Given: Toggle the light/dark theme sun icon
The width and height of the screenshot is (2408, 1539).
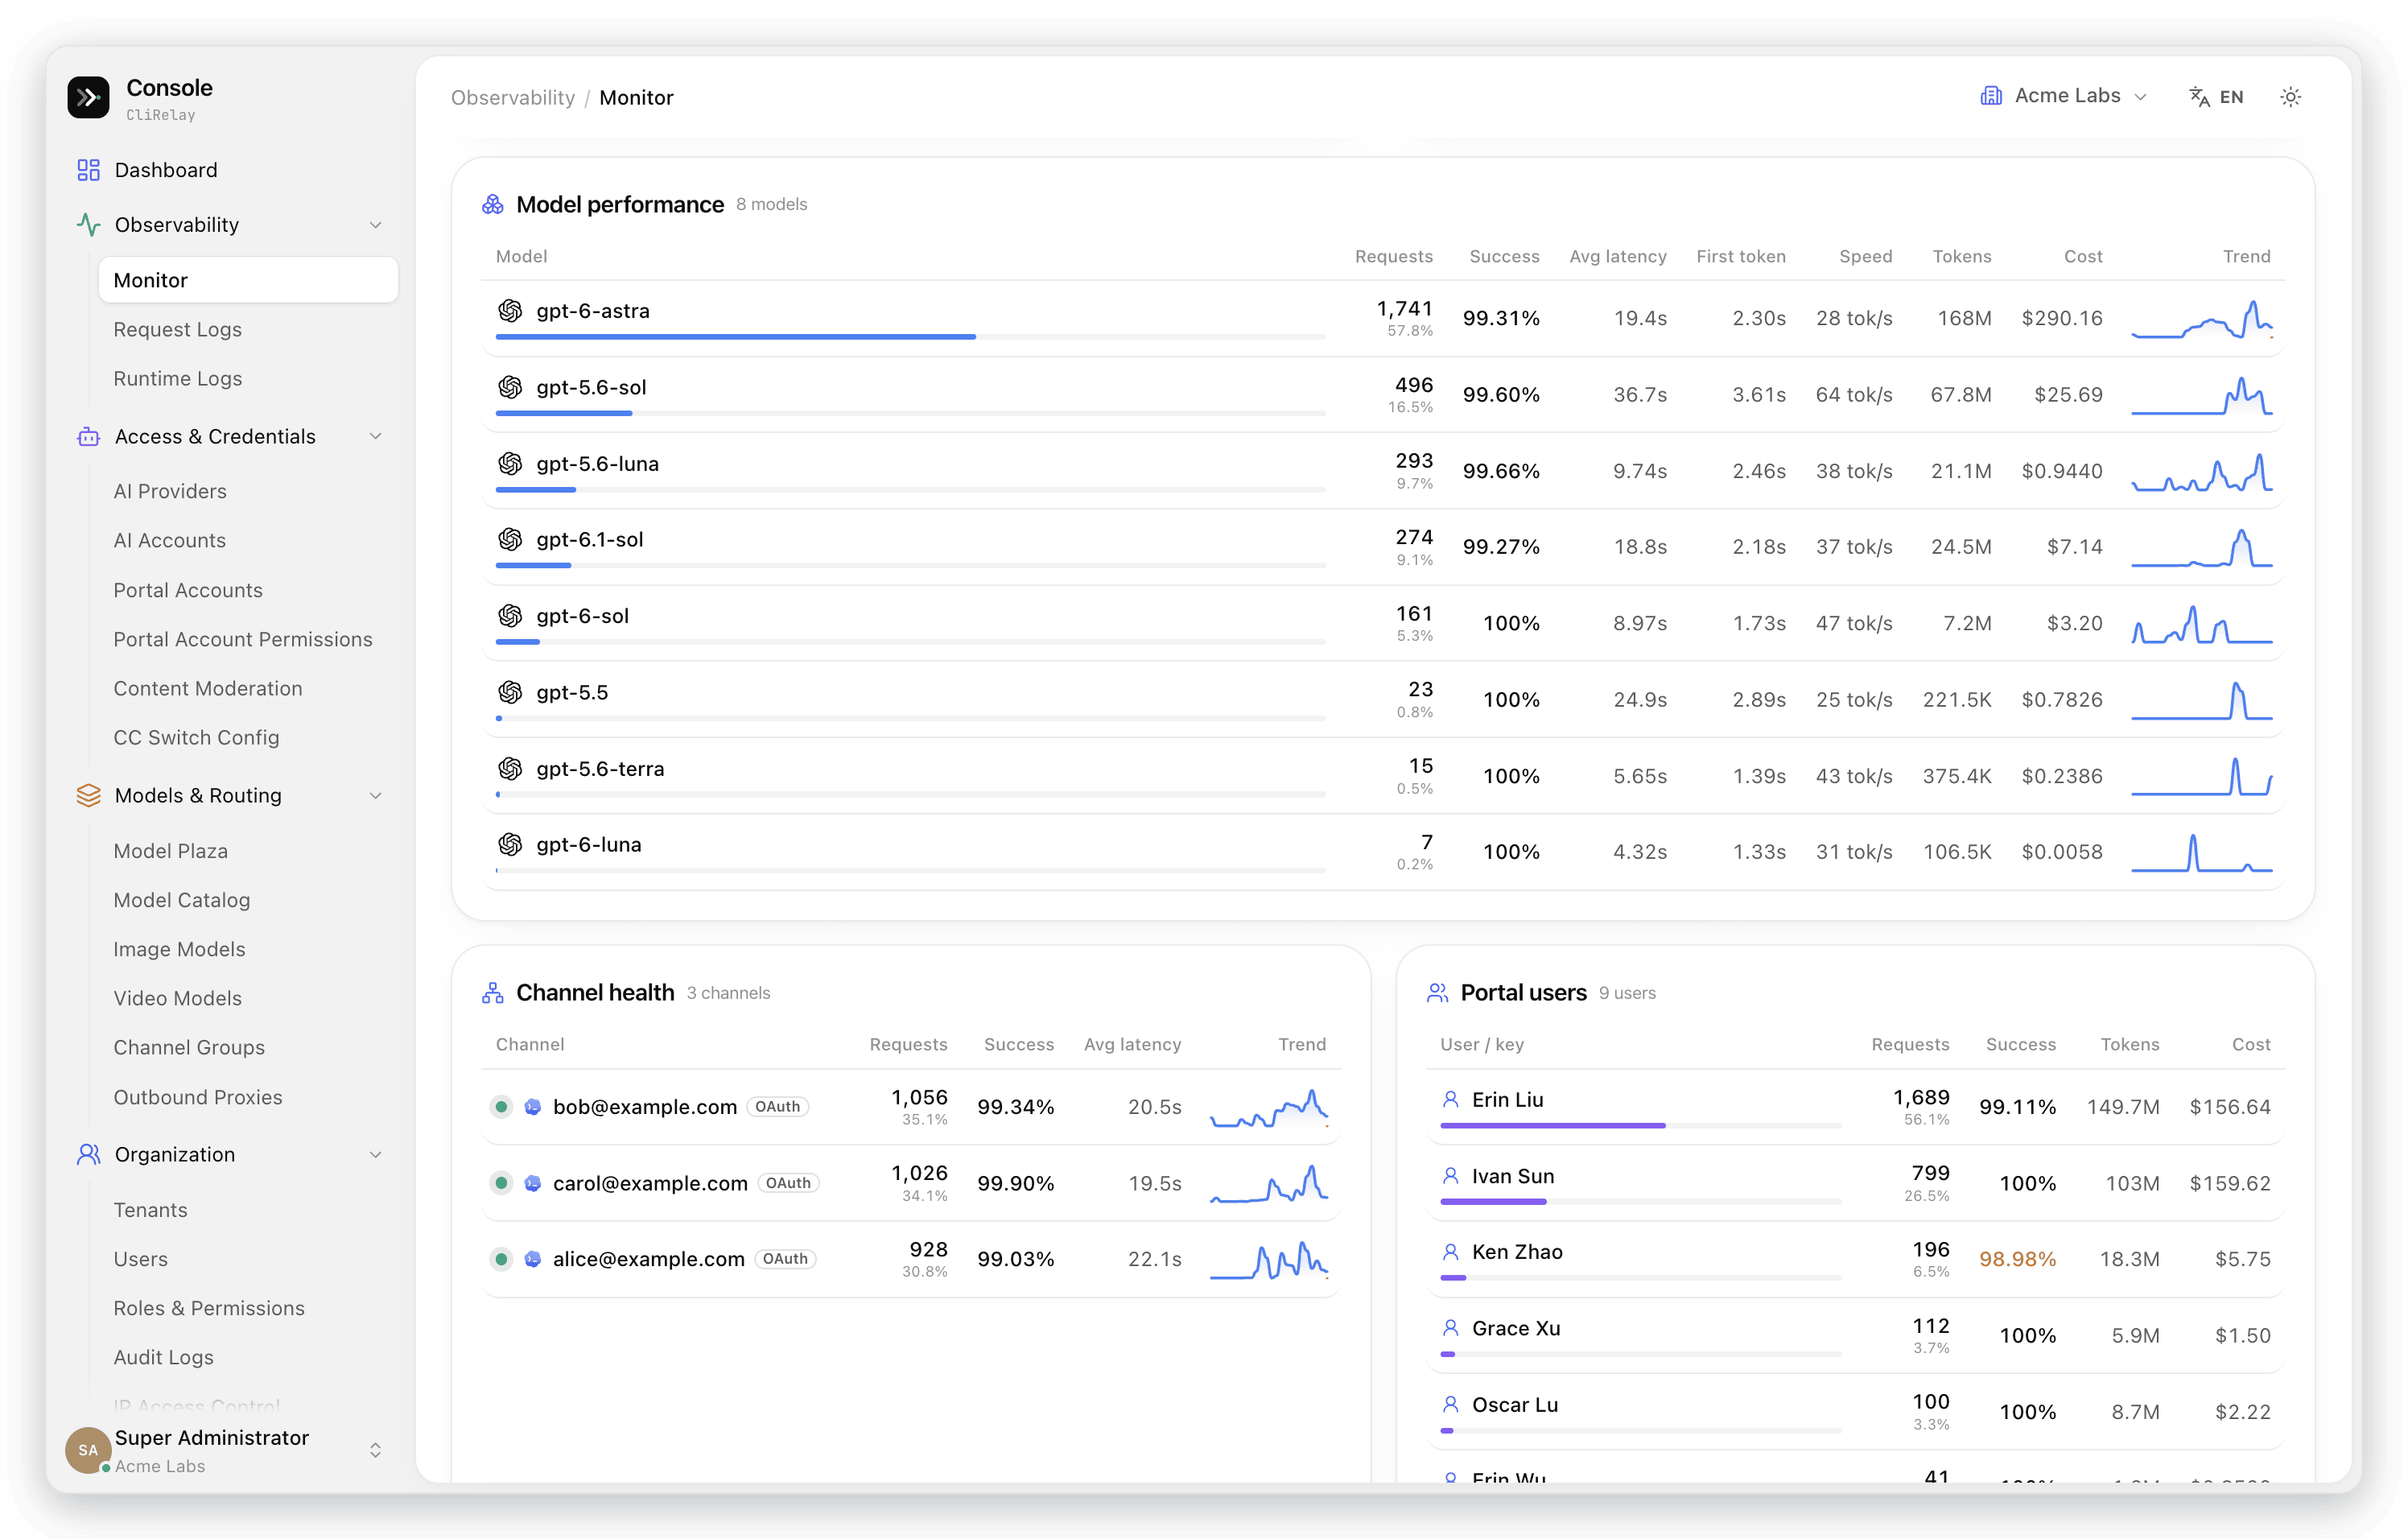Looking at the screenshot, I should coord(2290,97).
